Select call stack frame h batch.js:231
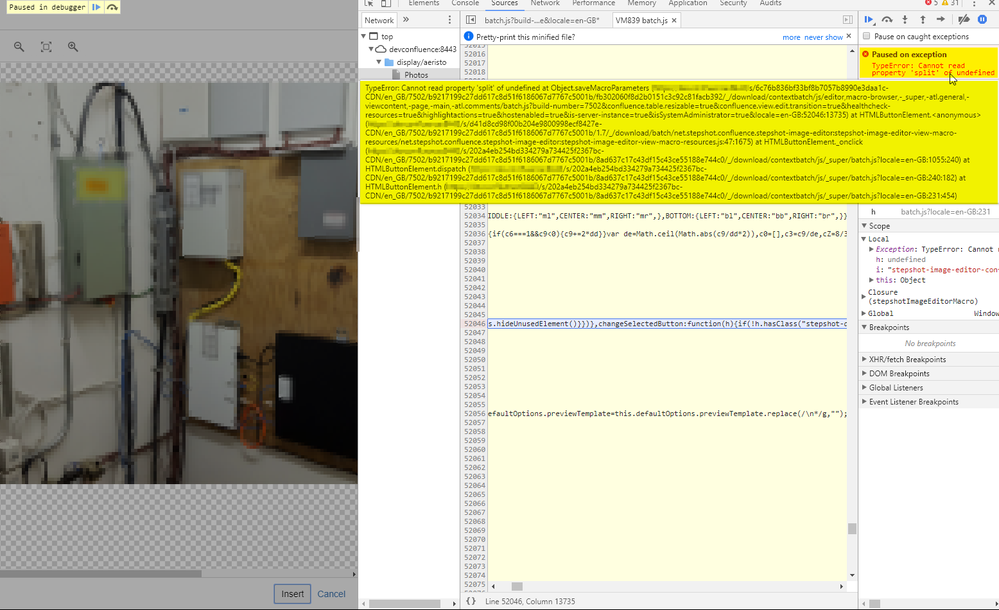This screenshot has height=610, width=999. click(929, 212)
